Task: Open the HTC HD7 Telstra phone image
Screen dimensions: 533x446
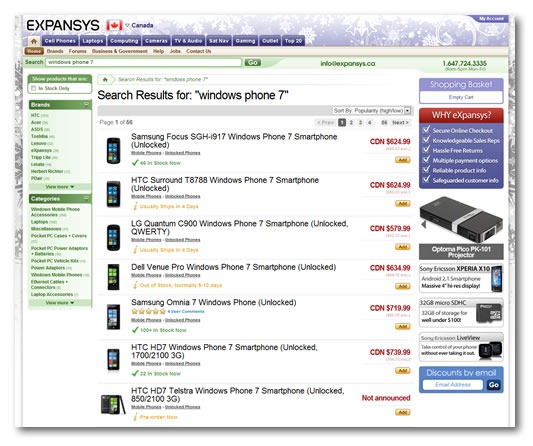Action: point(113,405)
